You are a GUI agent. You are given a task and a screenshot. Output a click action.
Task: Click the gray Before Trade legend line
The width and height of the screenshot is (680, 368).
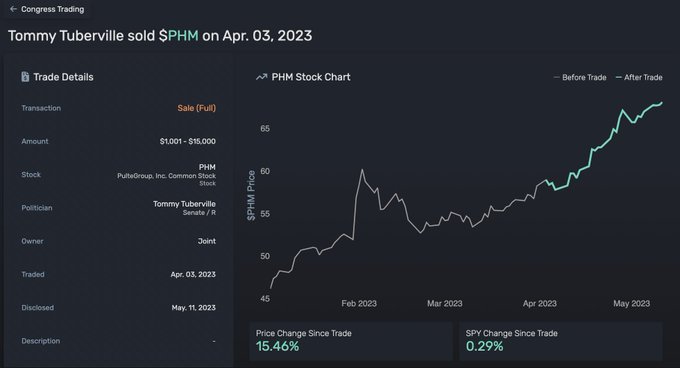[x=557, y=77]
